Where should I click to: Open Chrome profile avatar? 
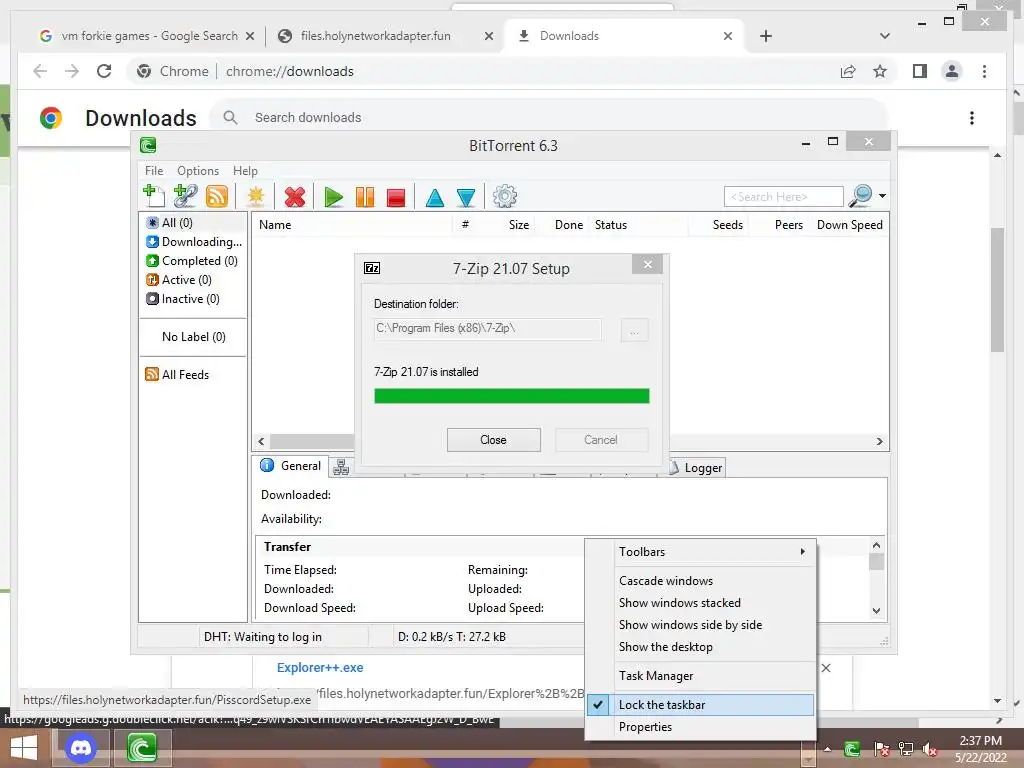(x=952, y=71)
